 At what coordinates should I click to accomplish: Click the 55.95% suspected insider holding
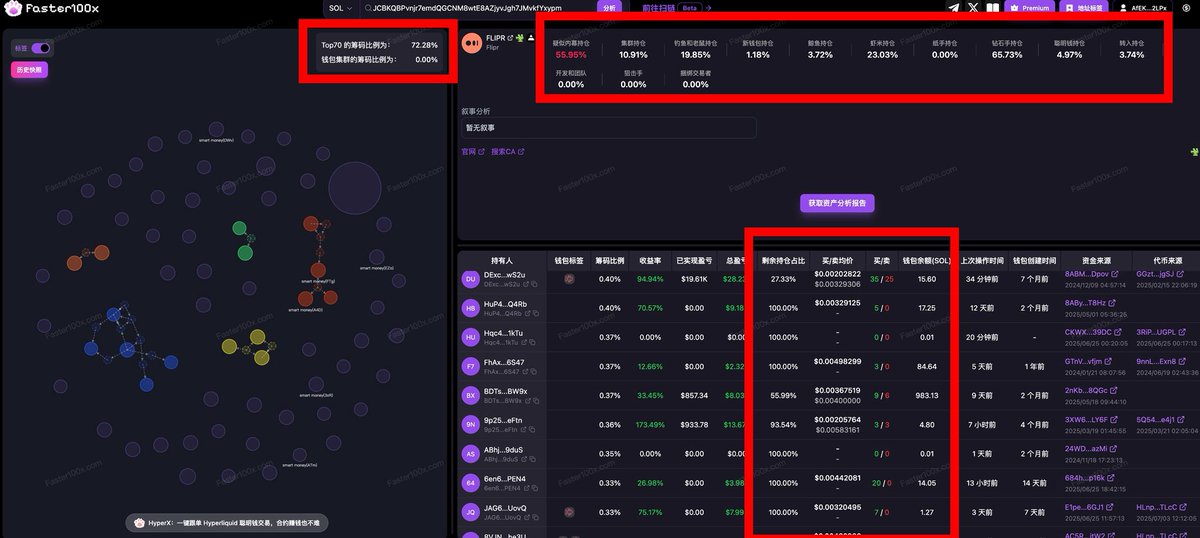(x=571, y=55)
